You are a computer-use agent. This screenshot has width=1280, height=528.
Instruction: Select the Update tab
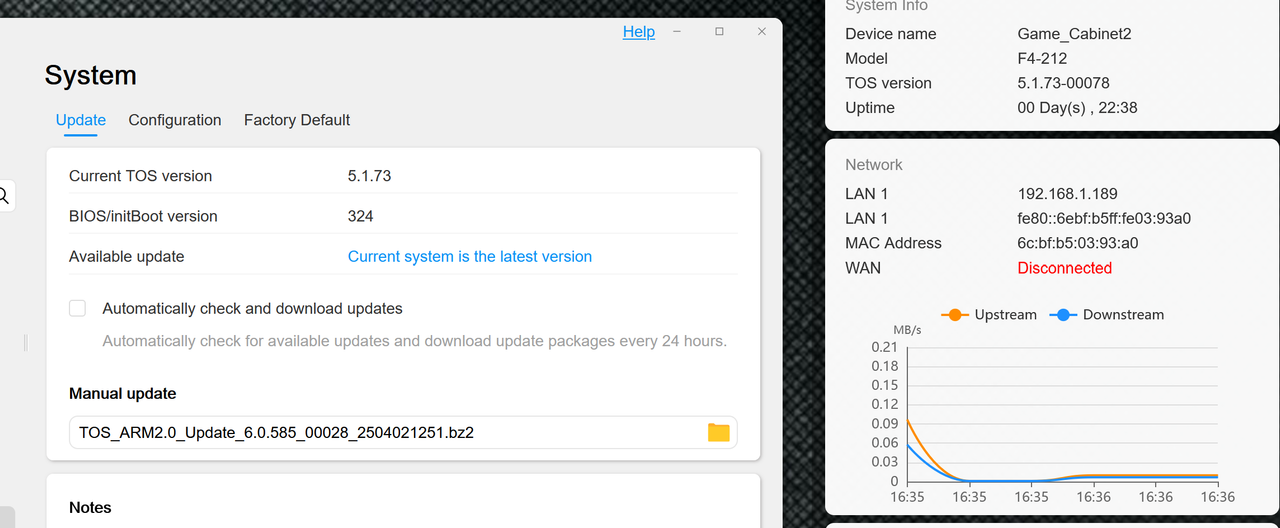point(81,120)
